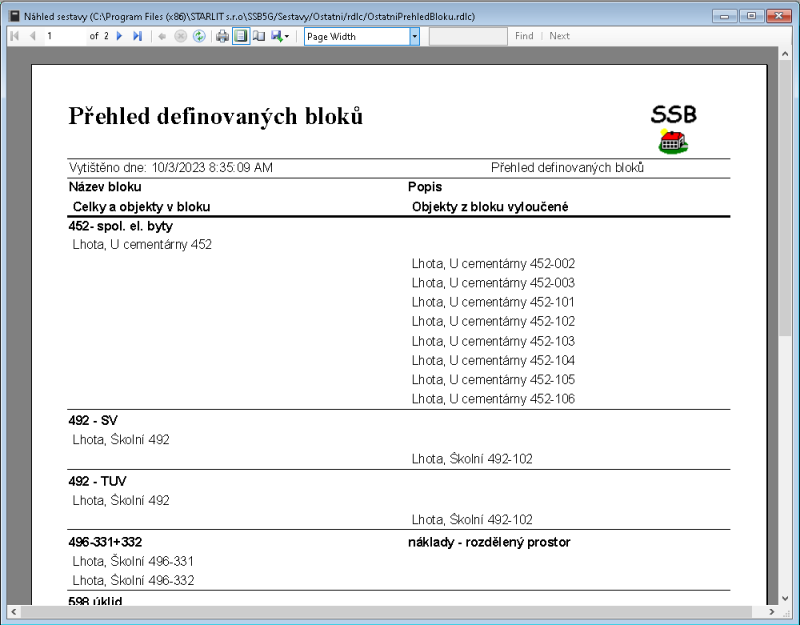Click the Find link to search

[x=524, y=36]
